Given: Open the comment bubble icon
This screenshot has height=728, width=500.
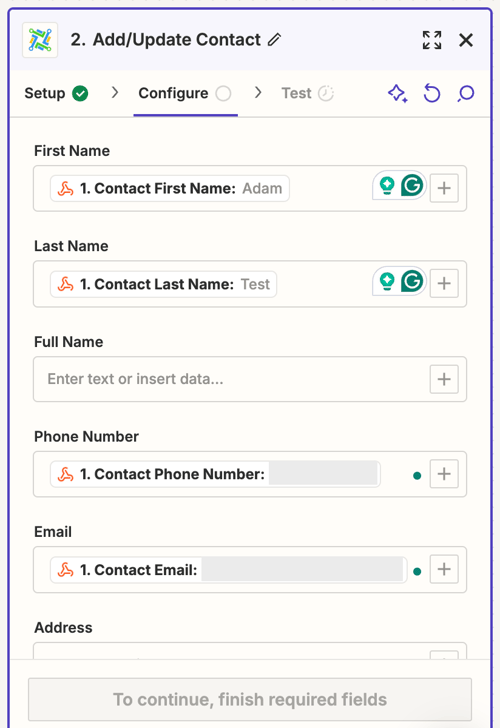Looking at the screenshot, I should 466,93.
